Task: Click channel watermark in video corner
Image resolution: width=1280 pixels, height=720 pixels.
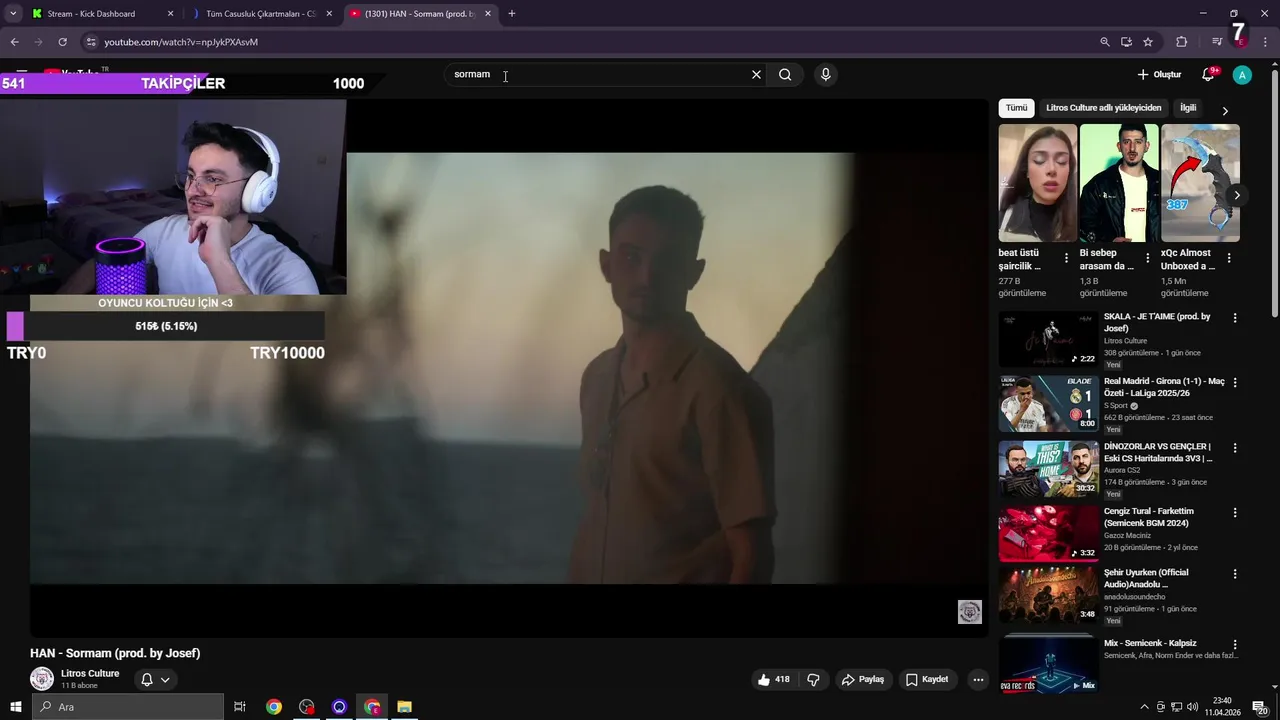Action: coord(970,612)
